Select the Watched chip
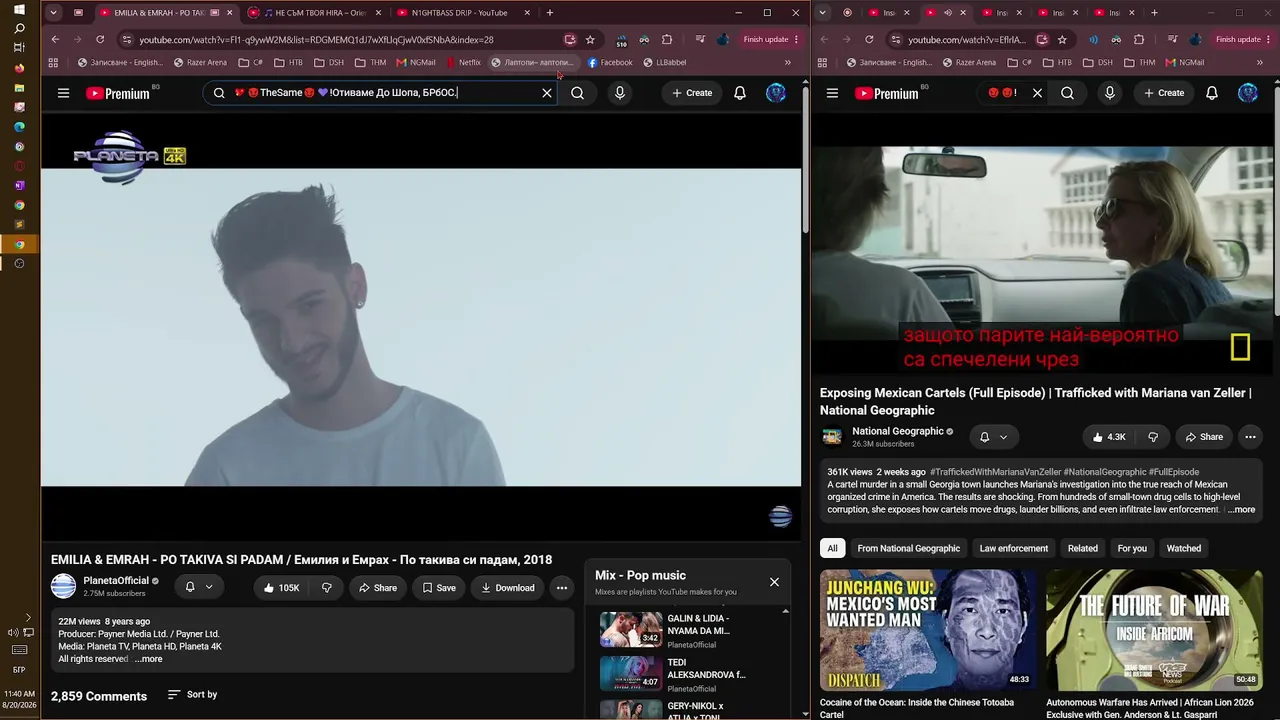The height and width of the screenshot is (720, 1280). (1184, 548)
